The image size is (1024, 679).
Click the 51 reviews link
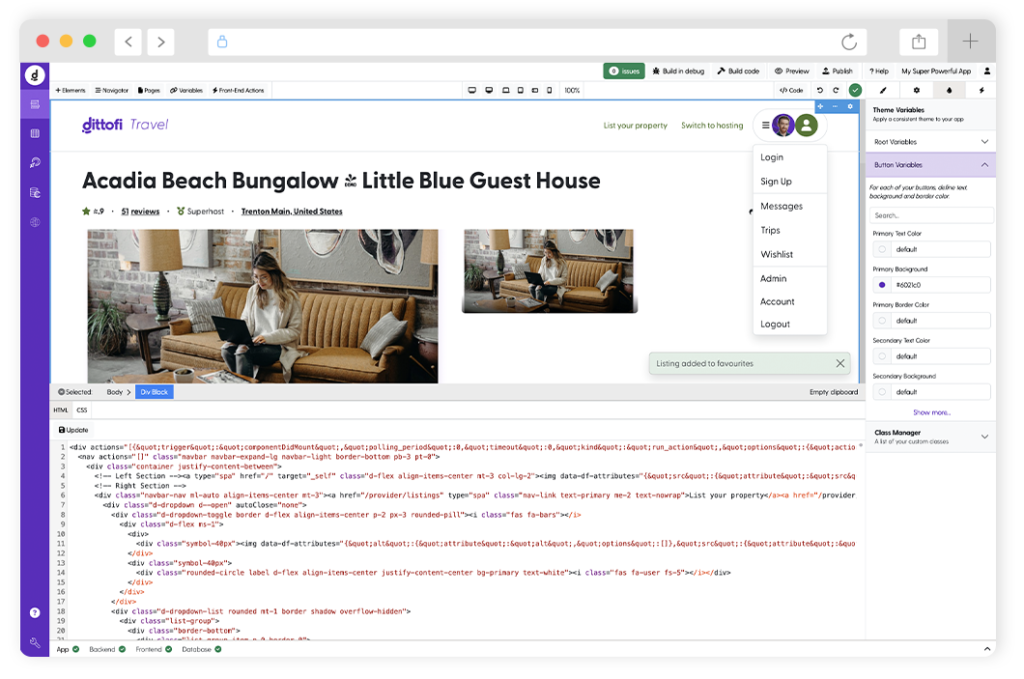[x=140, y=212]
